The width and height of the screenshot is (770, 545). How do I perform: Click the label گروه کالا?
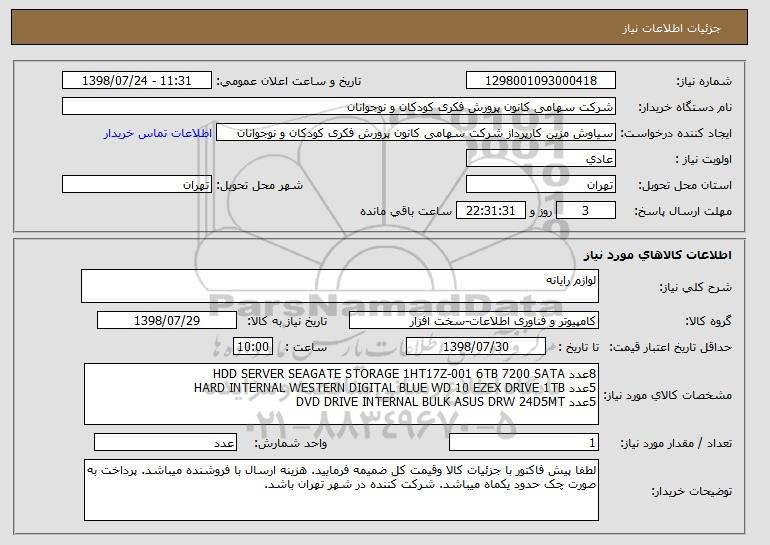[708, 322]
